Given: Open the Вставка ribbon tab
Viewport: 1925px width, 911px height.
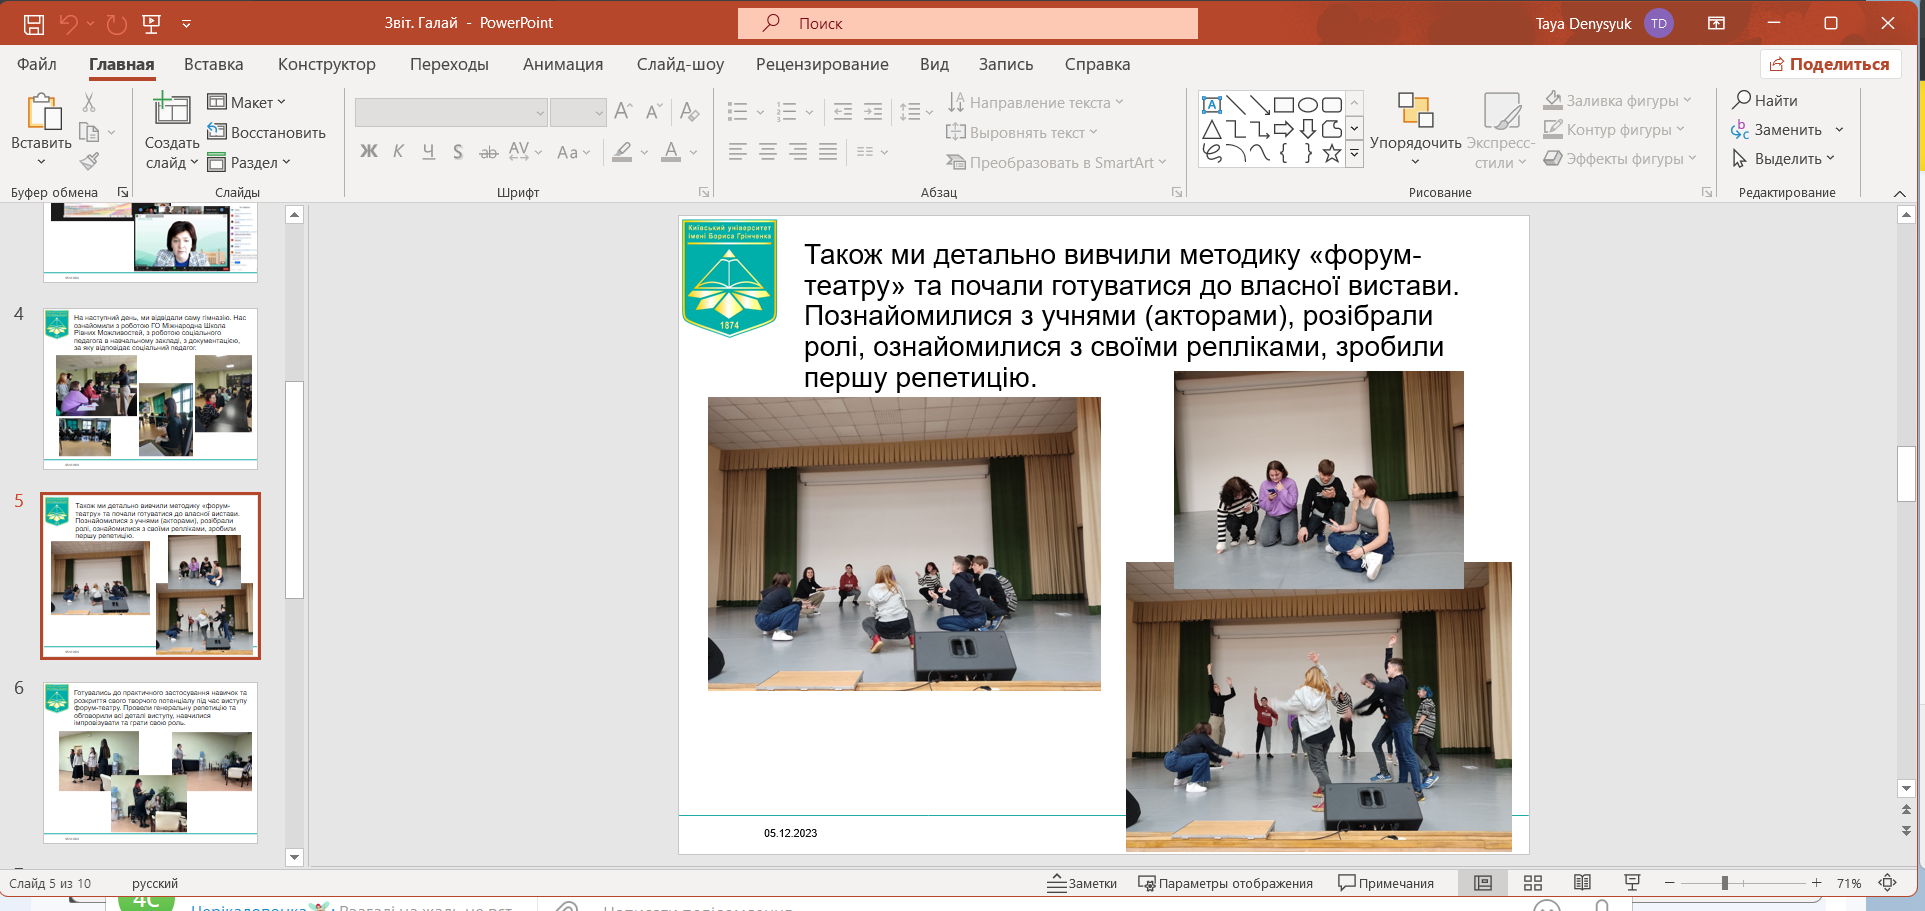Looking at the screenshot, I should [213, 64].
